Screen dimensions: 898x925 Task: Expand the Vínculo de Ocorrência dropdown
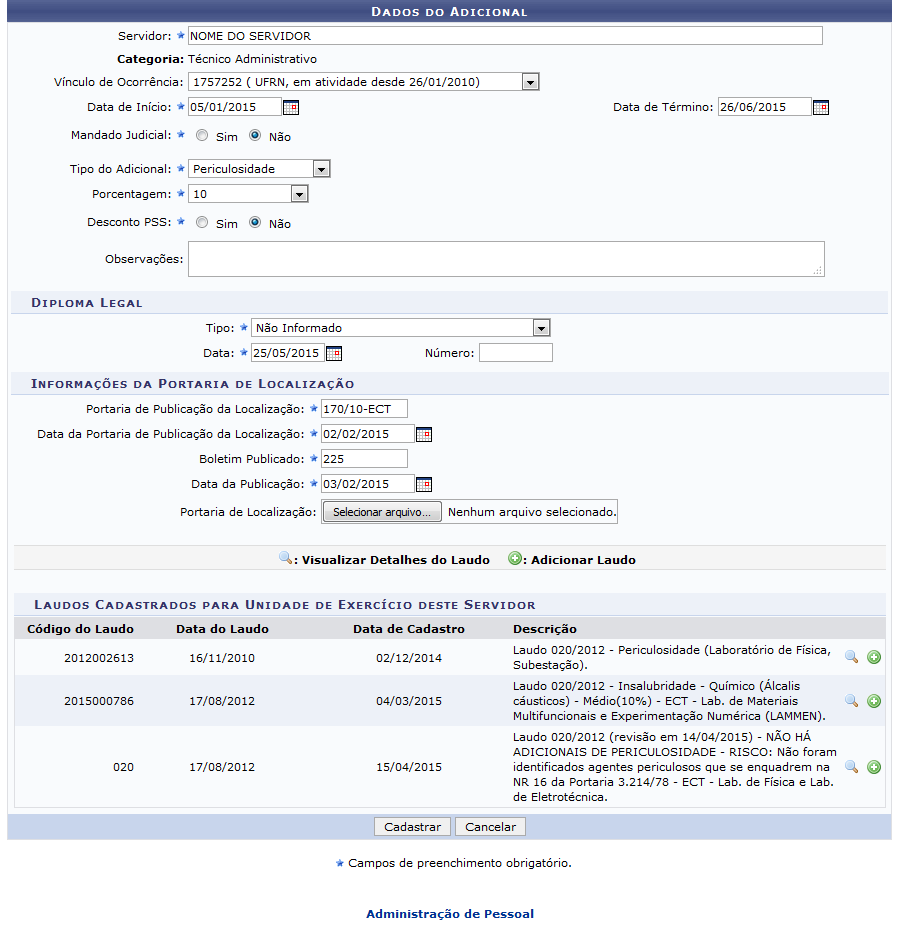point(530,82)
